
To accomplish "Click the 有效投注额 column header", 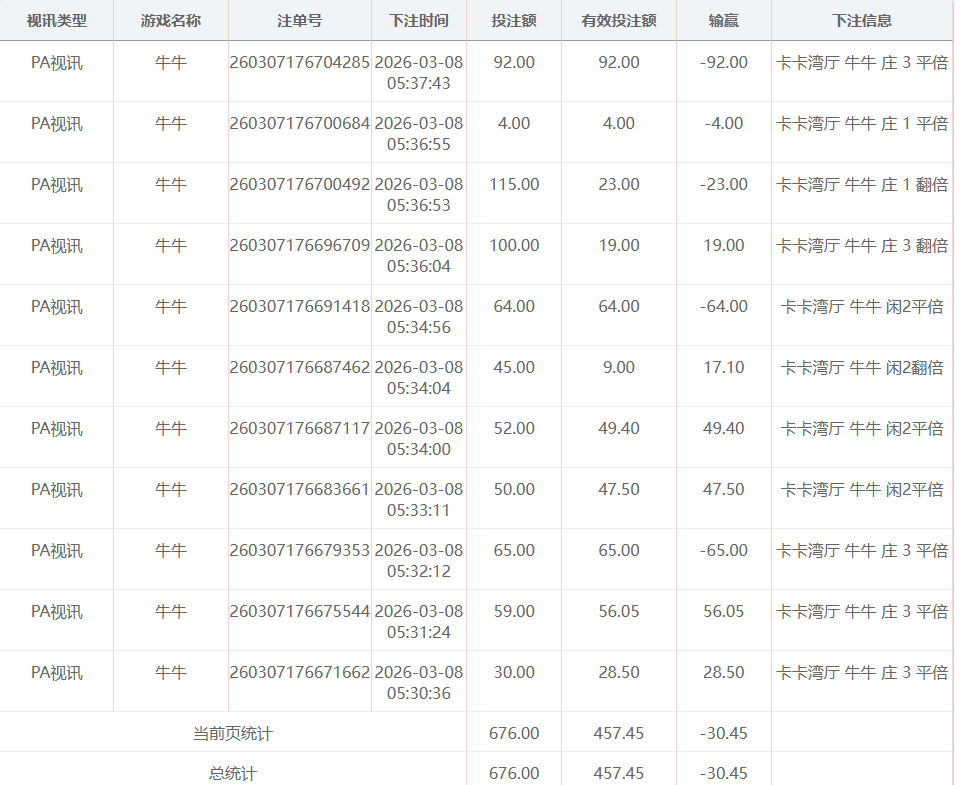I will click(x=618, y=20).
